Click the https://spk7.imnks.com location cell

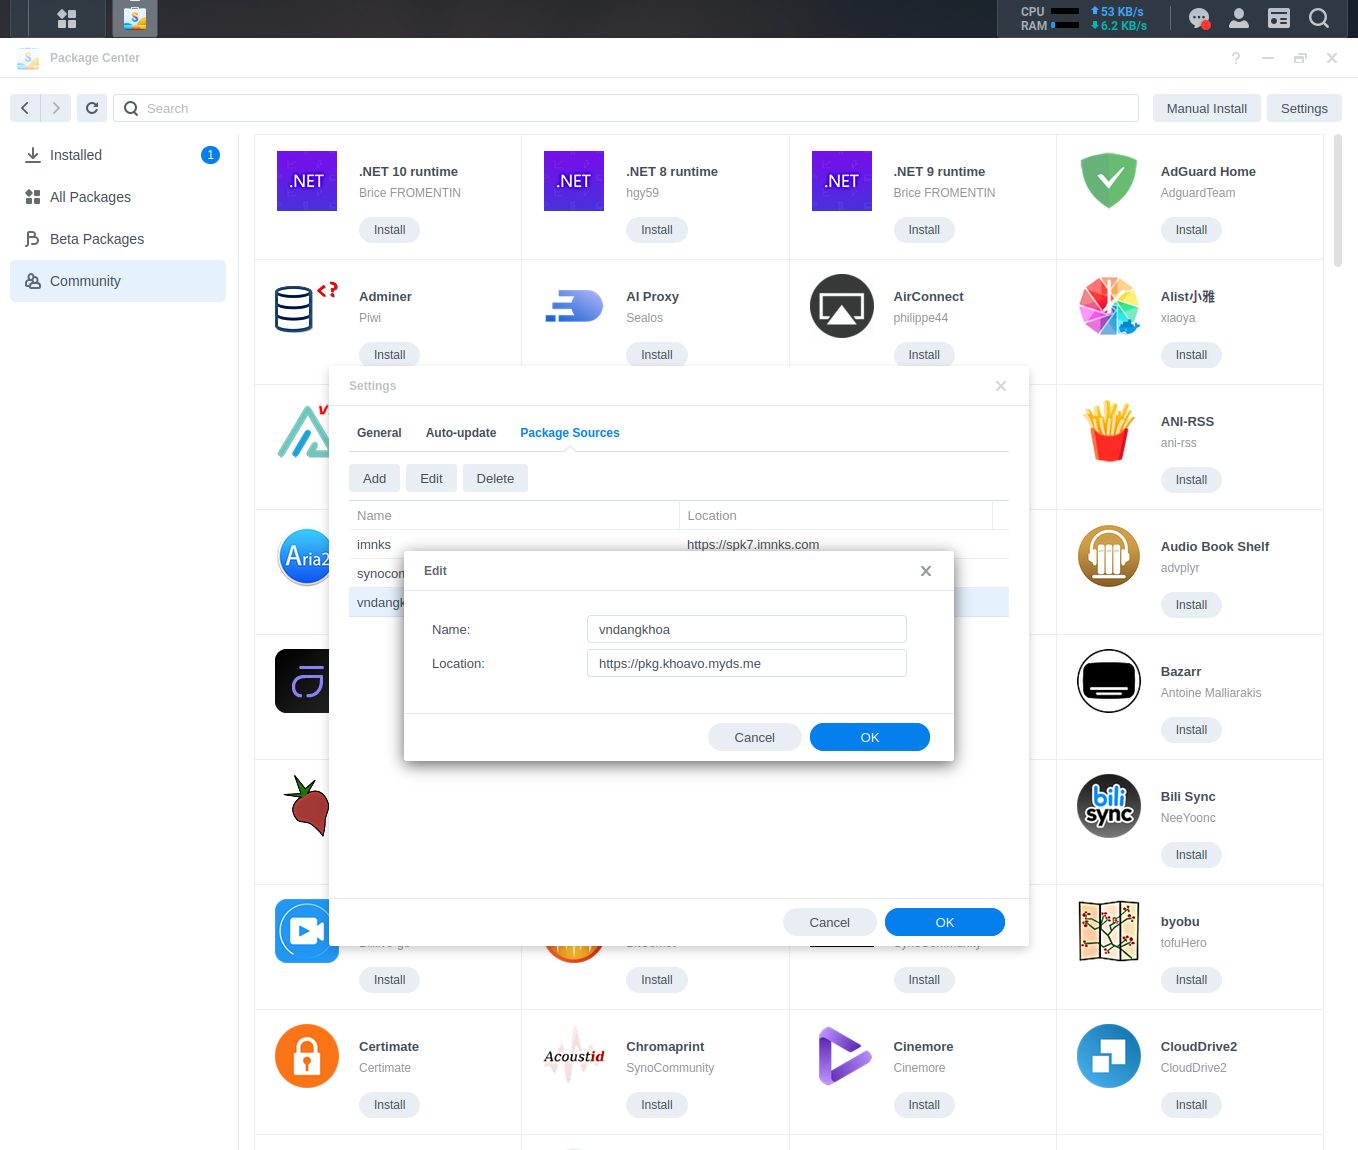pyautogui.click(x=753, y=544)
